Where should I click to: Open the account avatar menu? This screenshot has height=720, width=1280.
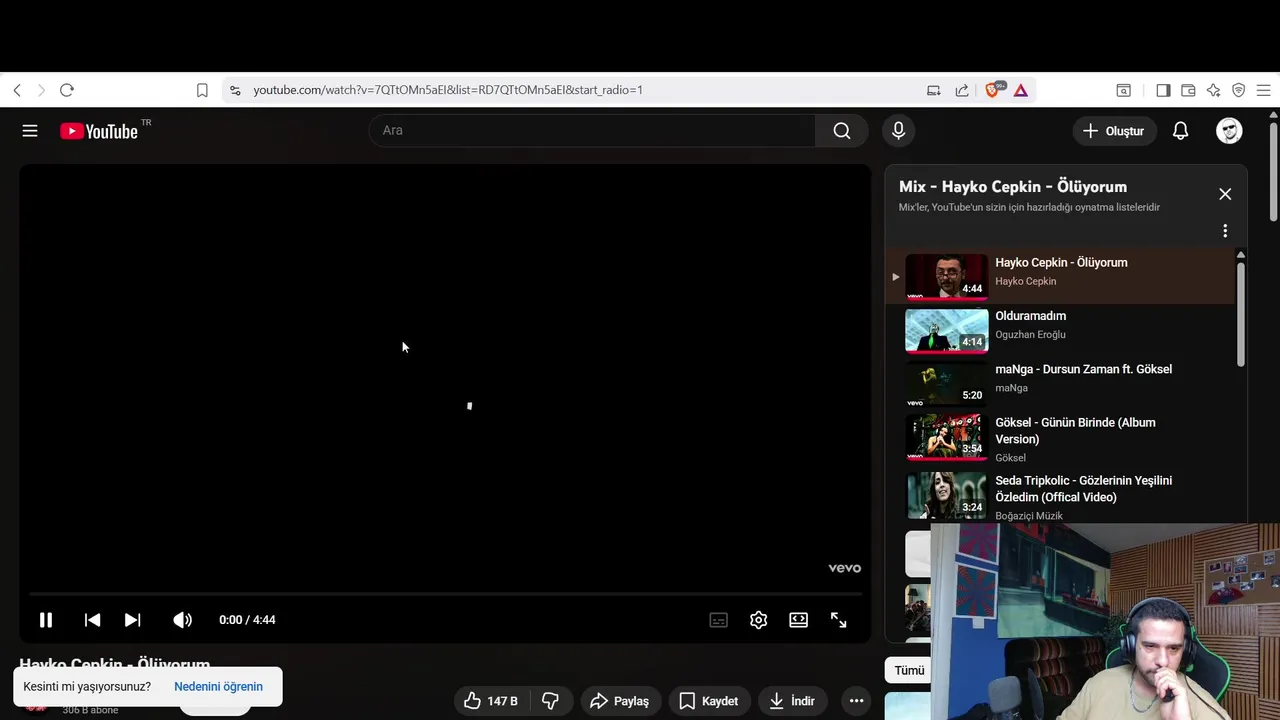click(1229, 131)
